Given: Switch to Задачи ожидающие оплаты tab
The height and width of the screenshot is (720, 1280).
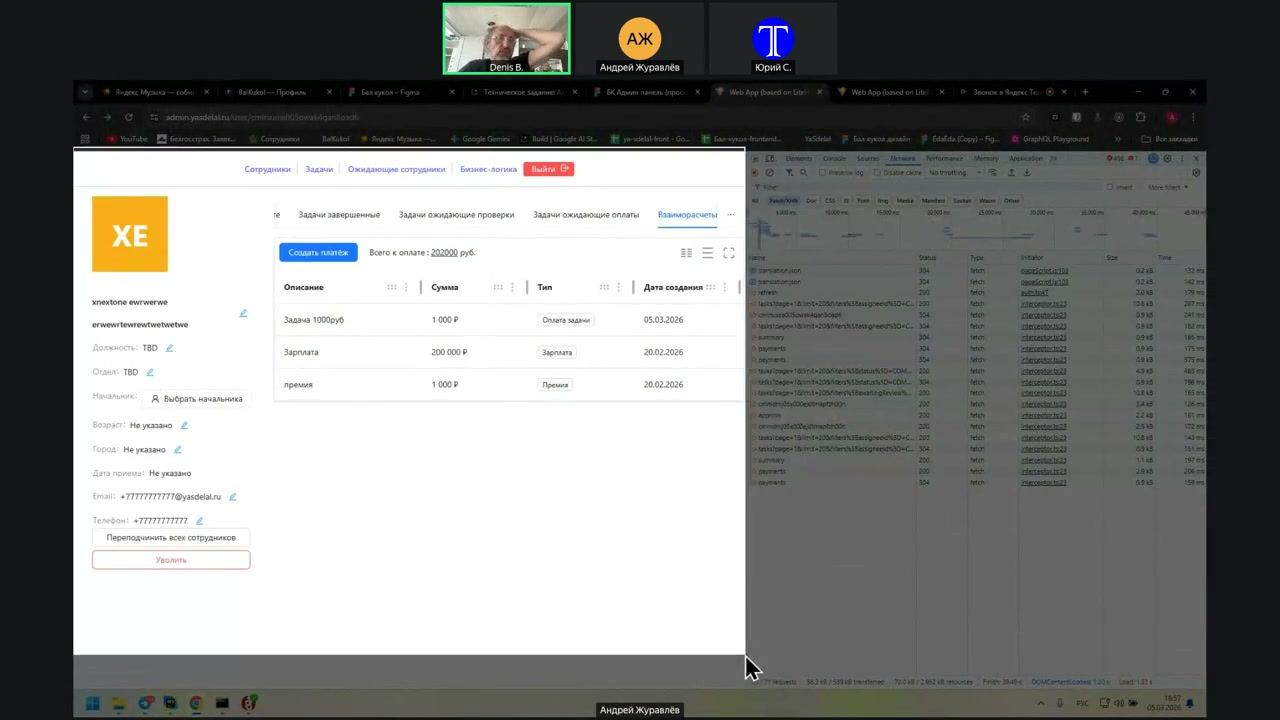Looking at the screenshot, I should (x=585, y=215).
